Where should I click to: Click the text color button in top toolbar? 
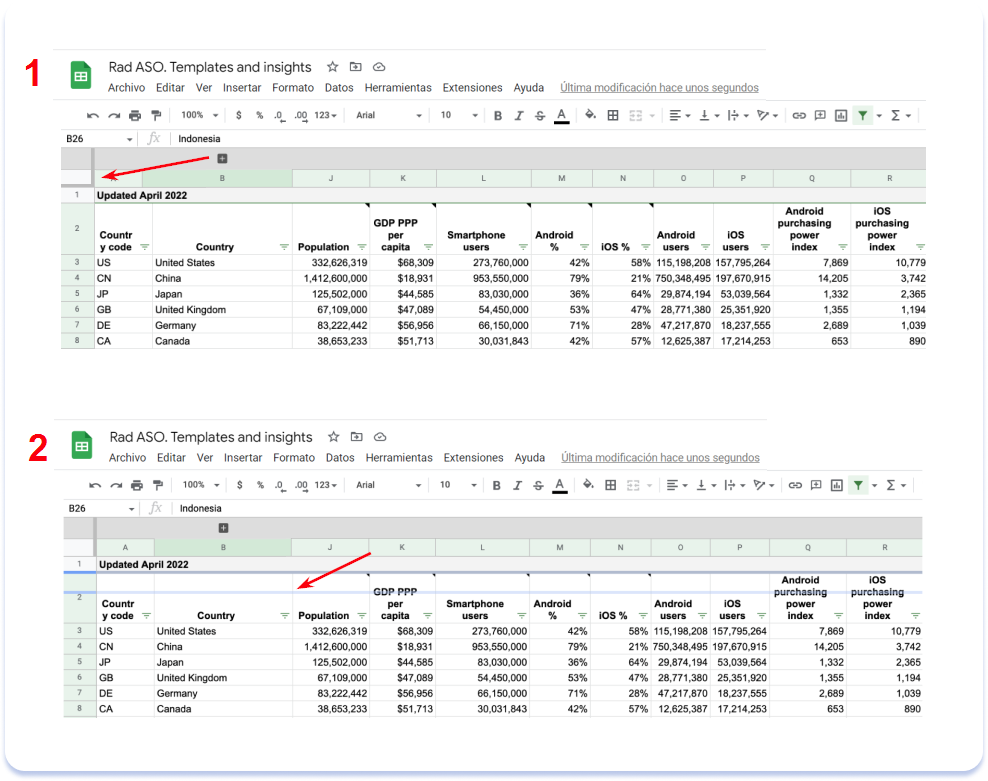(x=561, y=116)
